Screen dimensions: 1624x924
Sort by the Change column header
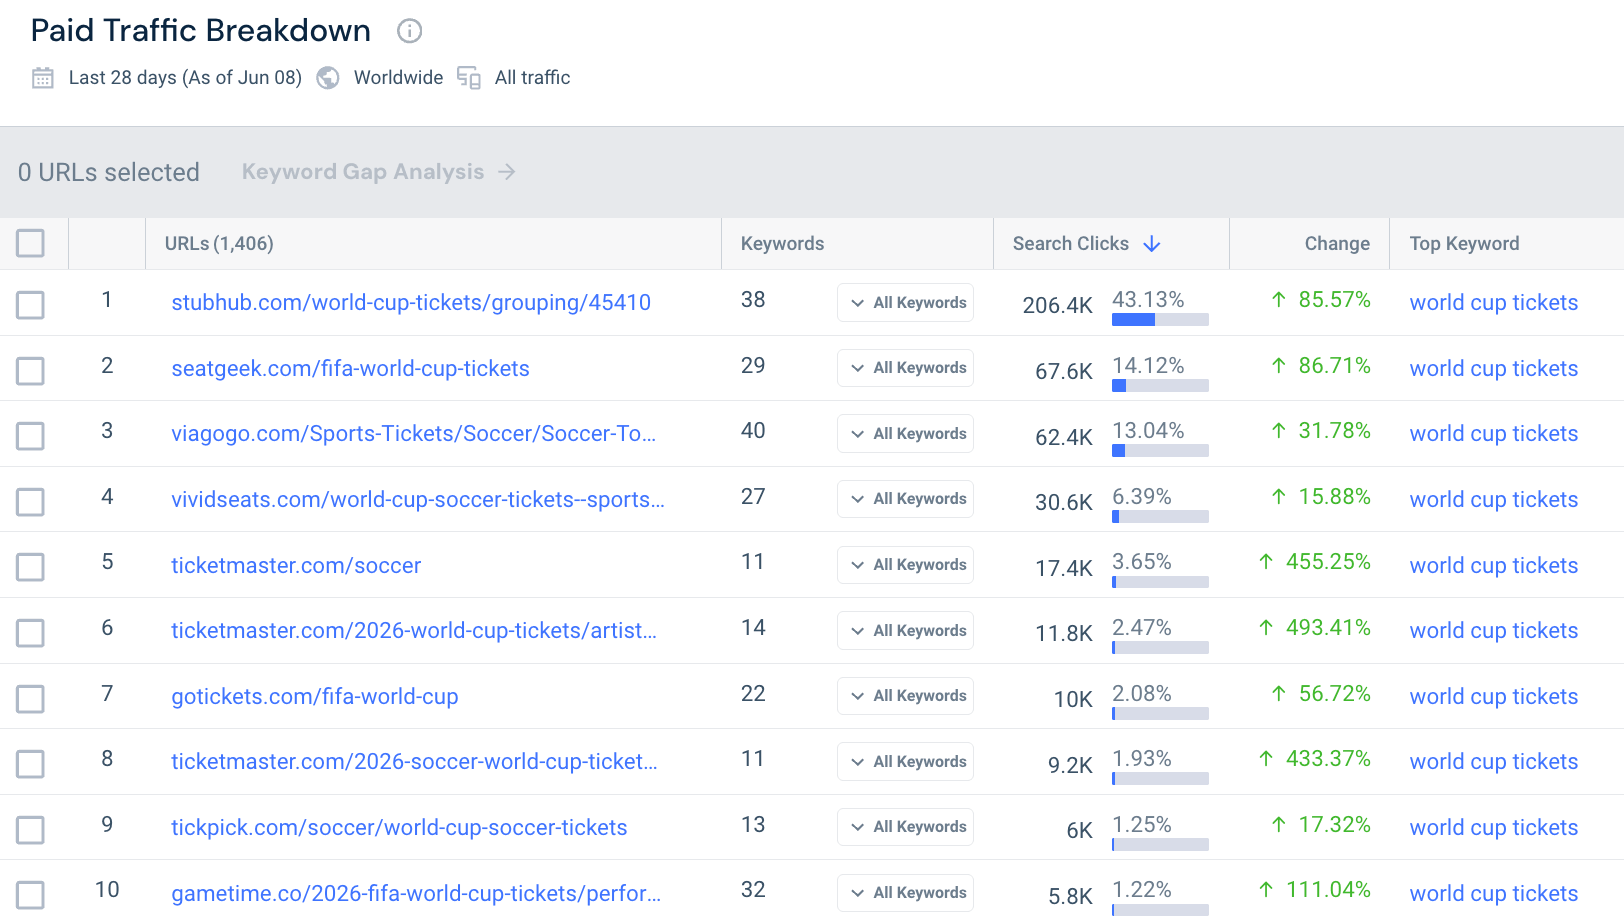click(1337, 244)
